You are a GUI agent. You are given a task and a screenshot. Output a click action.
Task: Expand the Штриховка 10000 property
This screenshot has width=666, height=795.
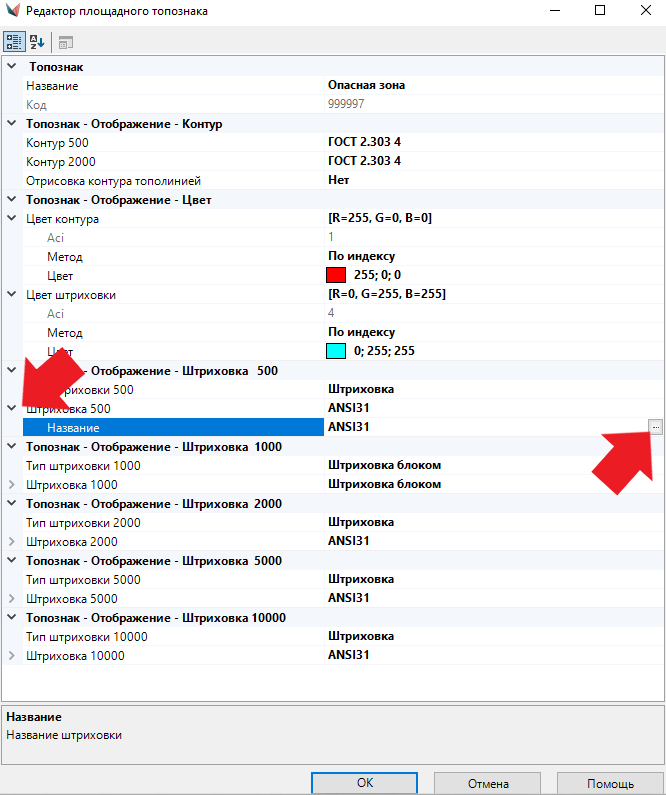pos(12,655)
